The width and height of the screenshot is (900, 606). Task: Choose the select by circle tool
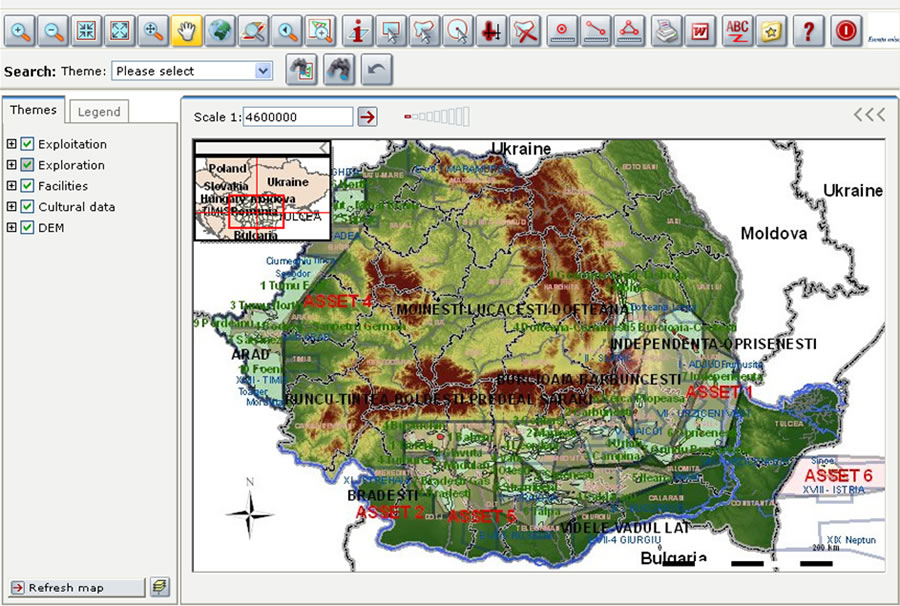[x=457, y=30]
